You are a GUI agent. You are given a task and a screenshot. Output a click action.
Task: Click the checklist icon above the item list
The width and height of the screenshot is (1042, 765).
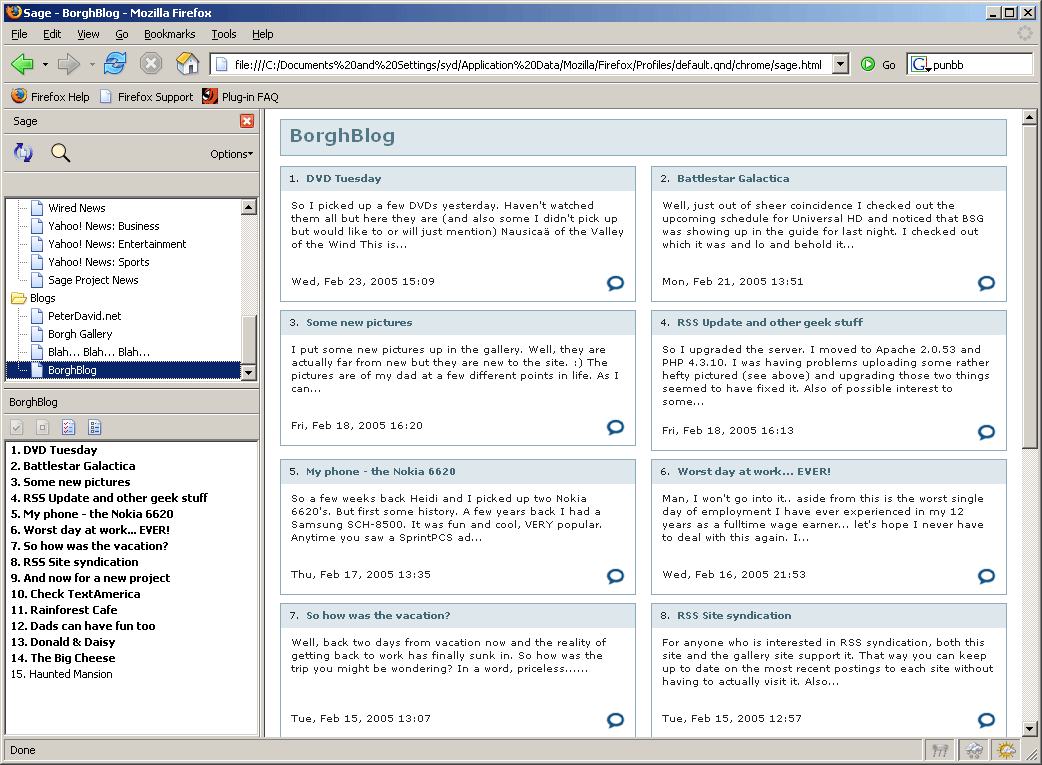tap(68, 427)
